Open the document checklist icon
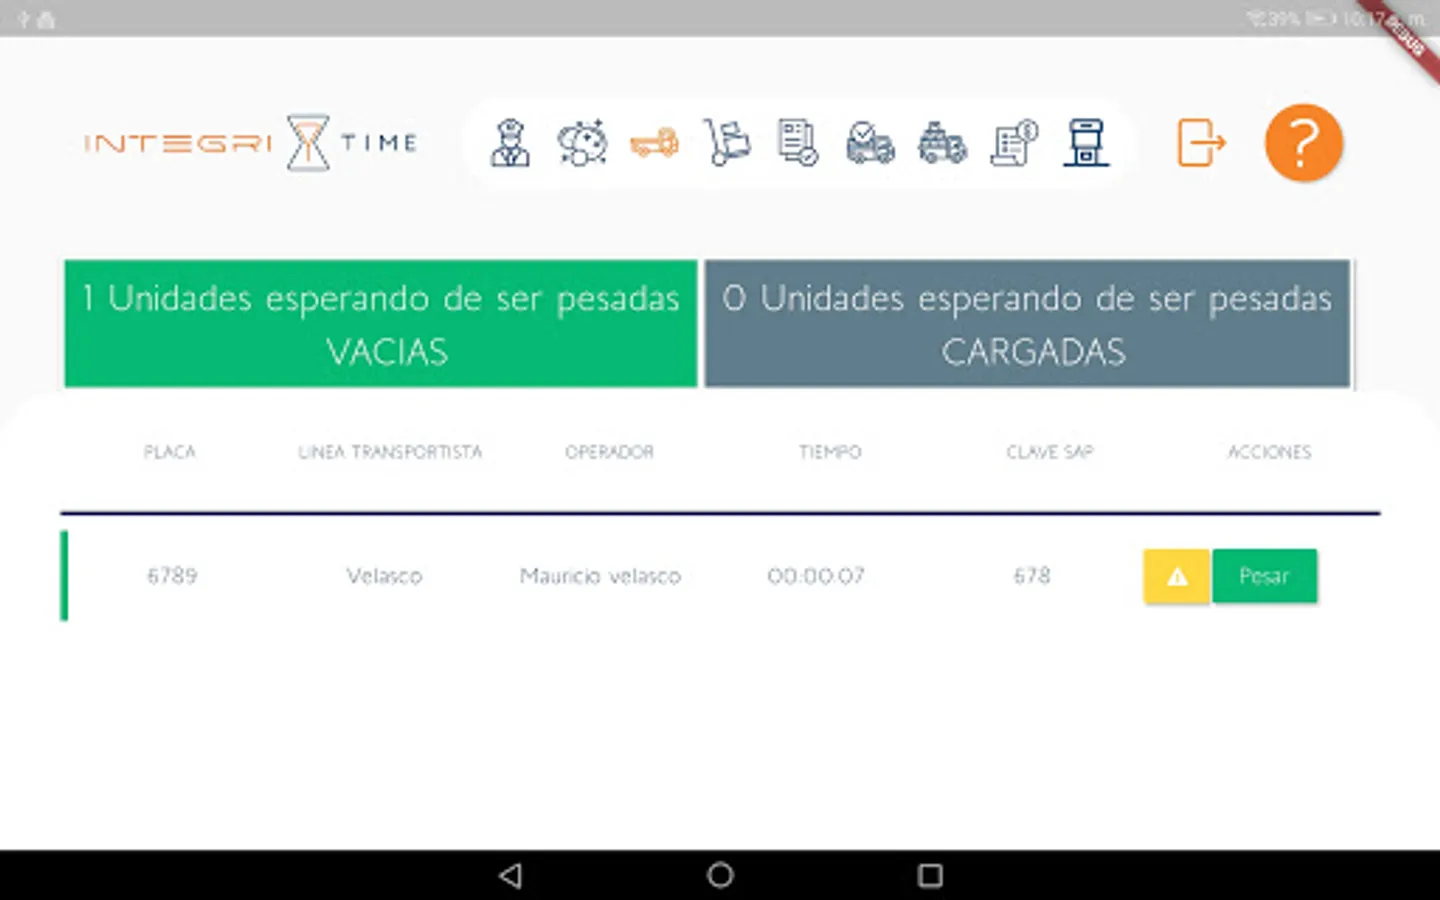The height and width of the screenshot is (900, 1440). click(798, 143)
